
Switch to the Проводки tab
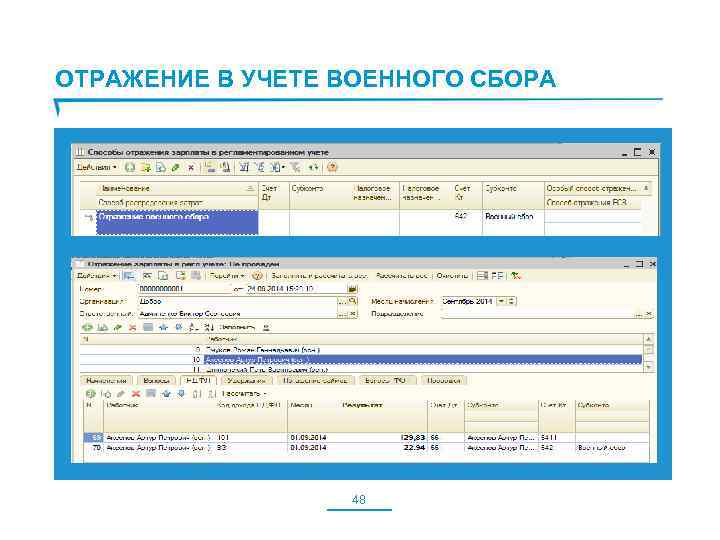click(x=444, y=381)
